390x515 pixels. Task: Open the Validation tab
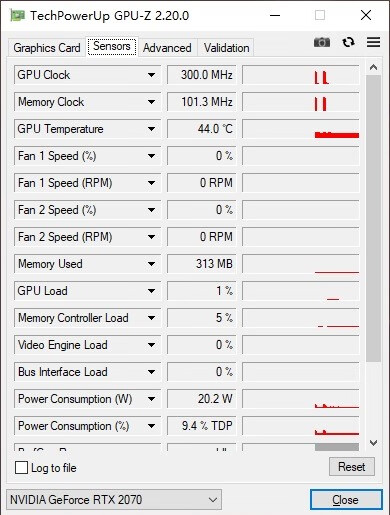click(x=226, y=48)
